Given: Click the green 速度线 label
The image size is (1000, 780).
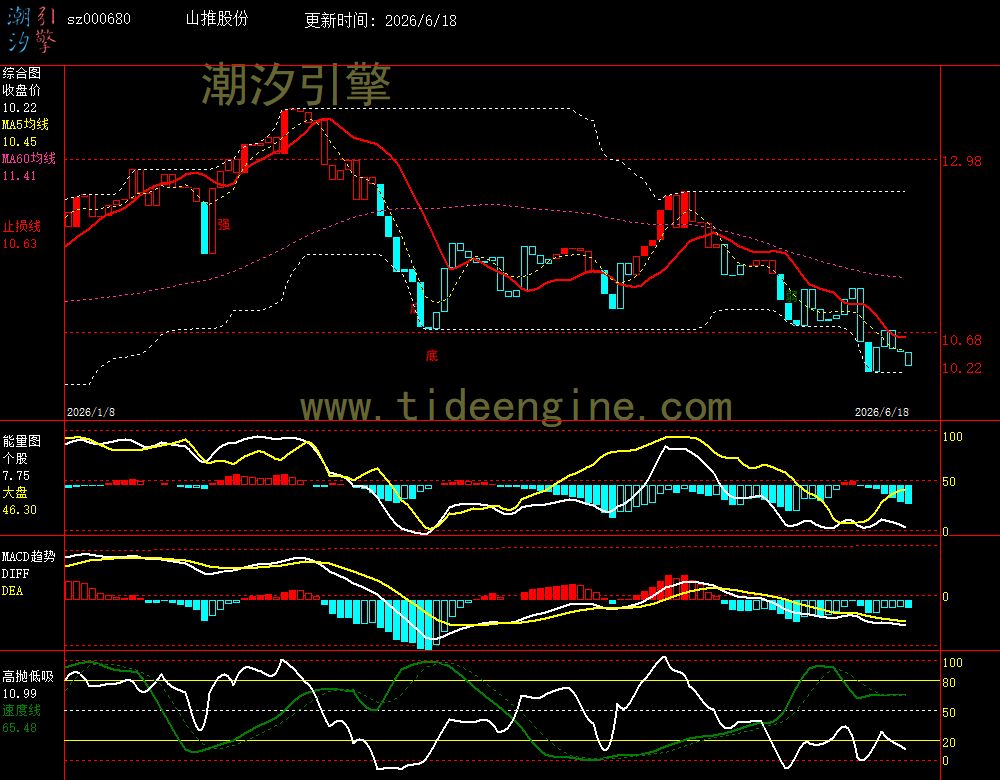Looking at the screenshot, I should tap(21, 710).
